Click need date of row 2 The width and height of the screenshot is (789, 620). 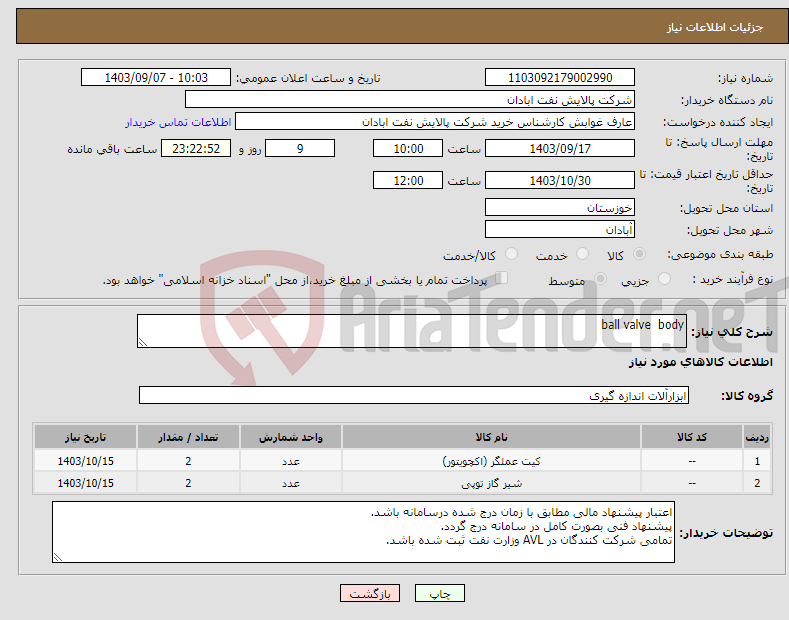pyautogui.click(x=86, y=483)
